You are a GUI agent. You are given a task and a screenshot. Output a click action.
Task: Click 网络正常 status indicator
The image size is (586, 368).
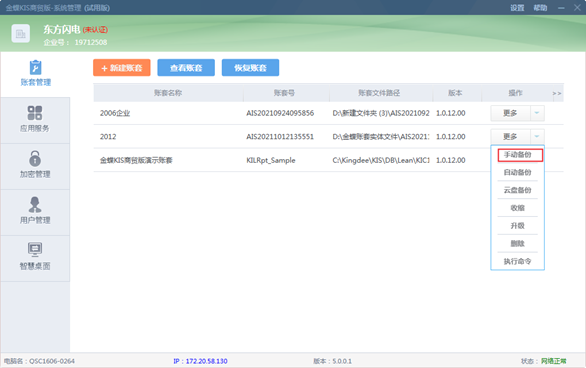[x=553, y=361]
